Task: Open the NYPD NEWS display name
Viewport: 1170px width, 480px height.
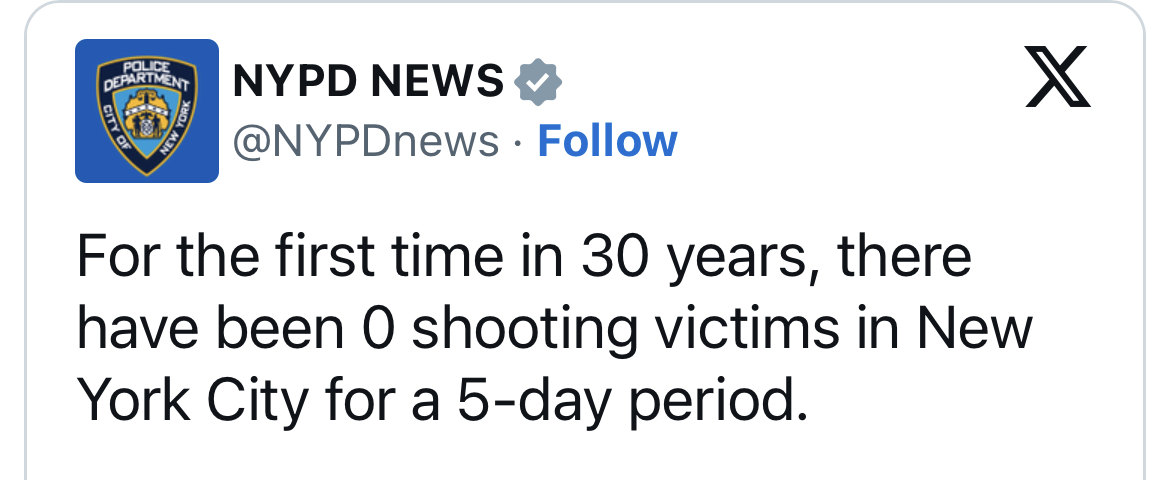Action: click(368, 81)
